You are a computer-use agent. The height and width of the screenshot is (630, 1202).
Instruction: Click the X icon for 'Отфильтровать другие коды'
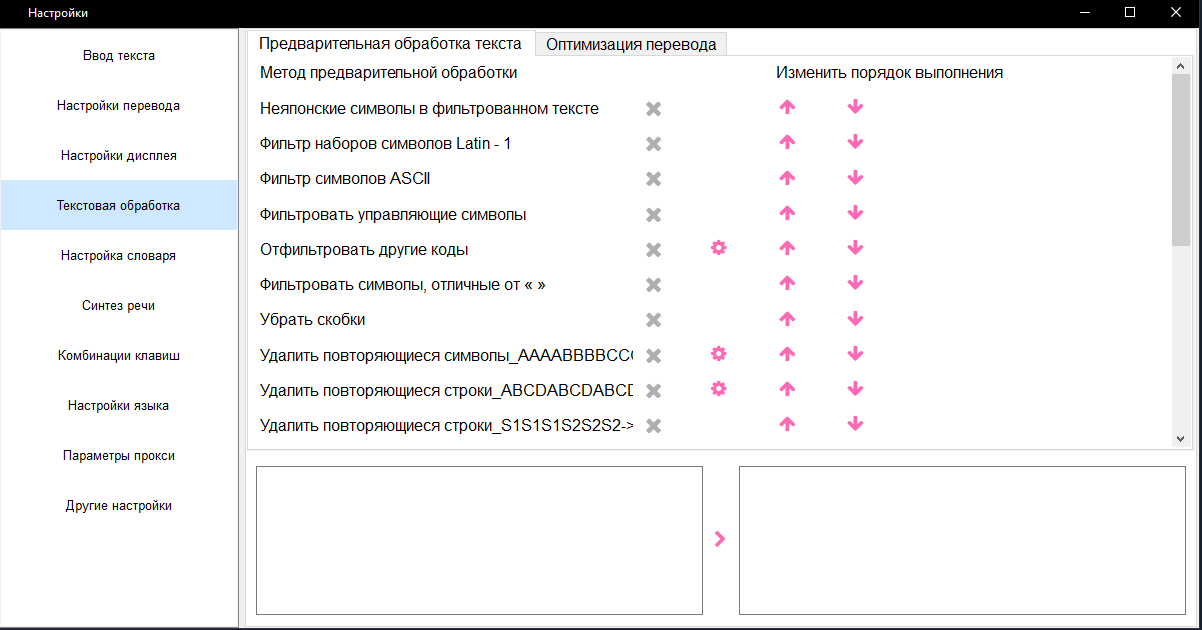pyautogui.click(x=654, y=250)
